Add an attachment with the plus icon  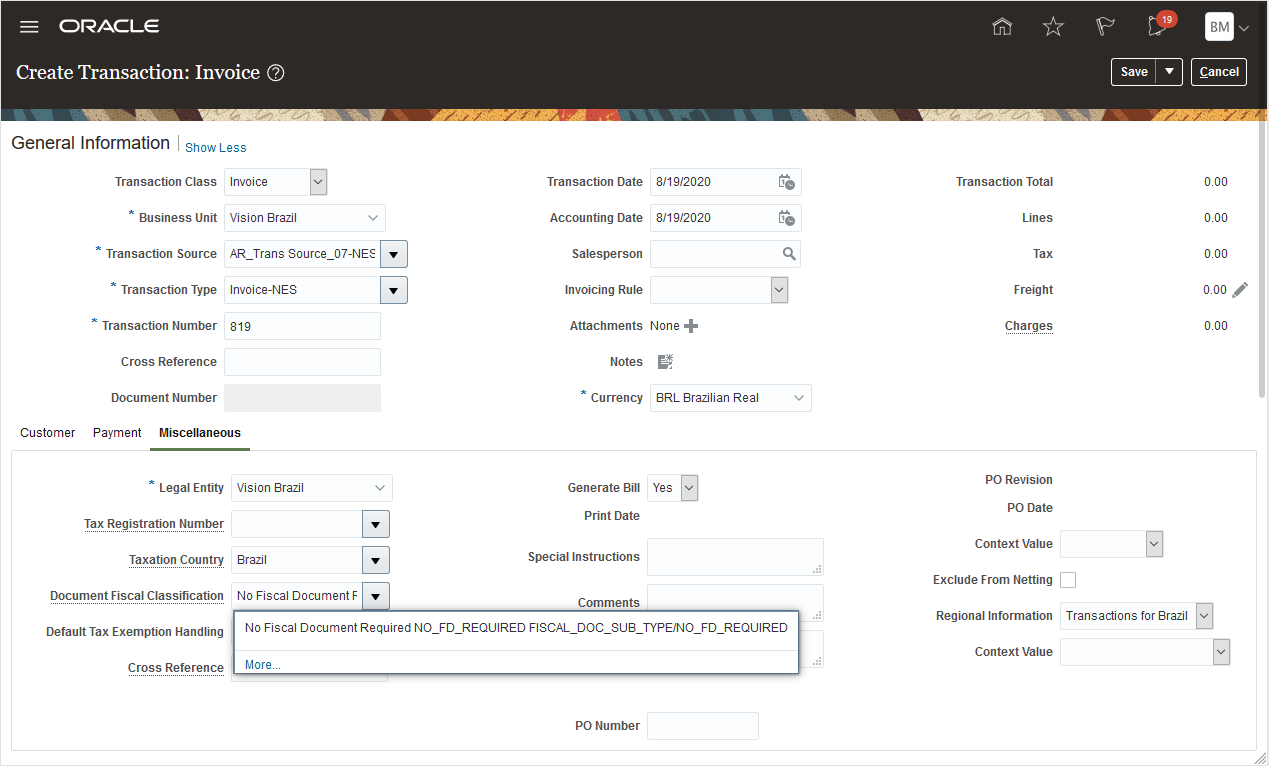691,326
